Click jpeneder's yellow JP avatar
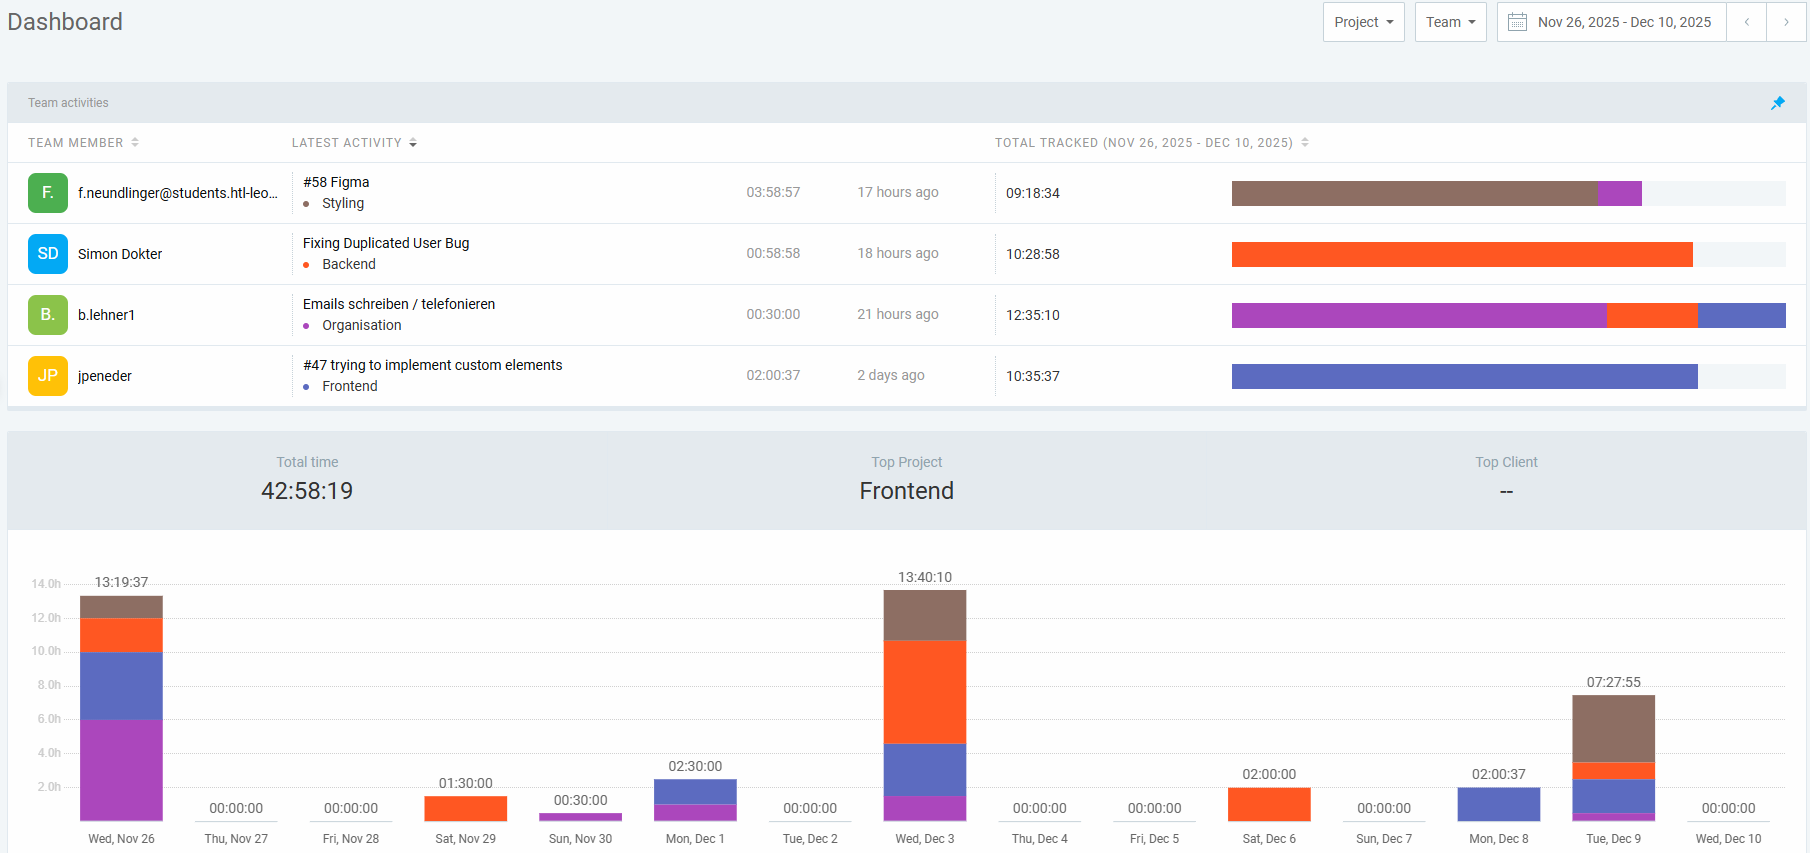The width and height of the screenshot is (1810, 853). [48, 376]
